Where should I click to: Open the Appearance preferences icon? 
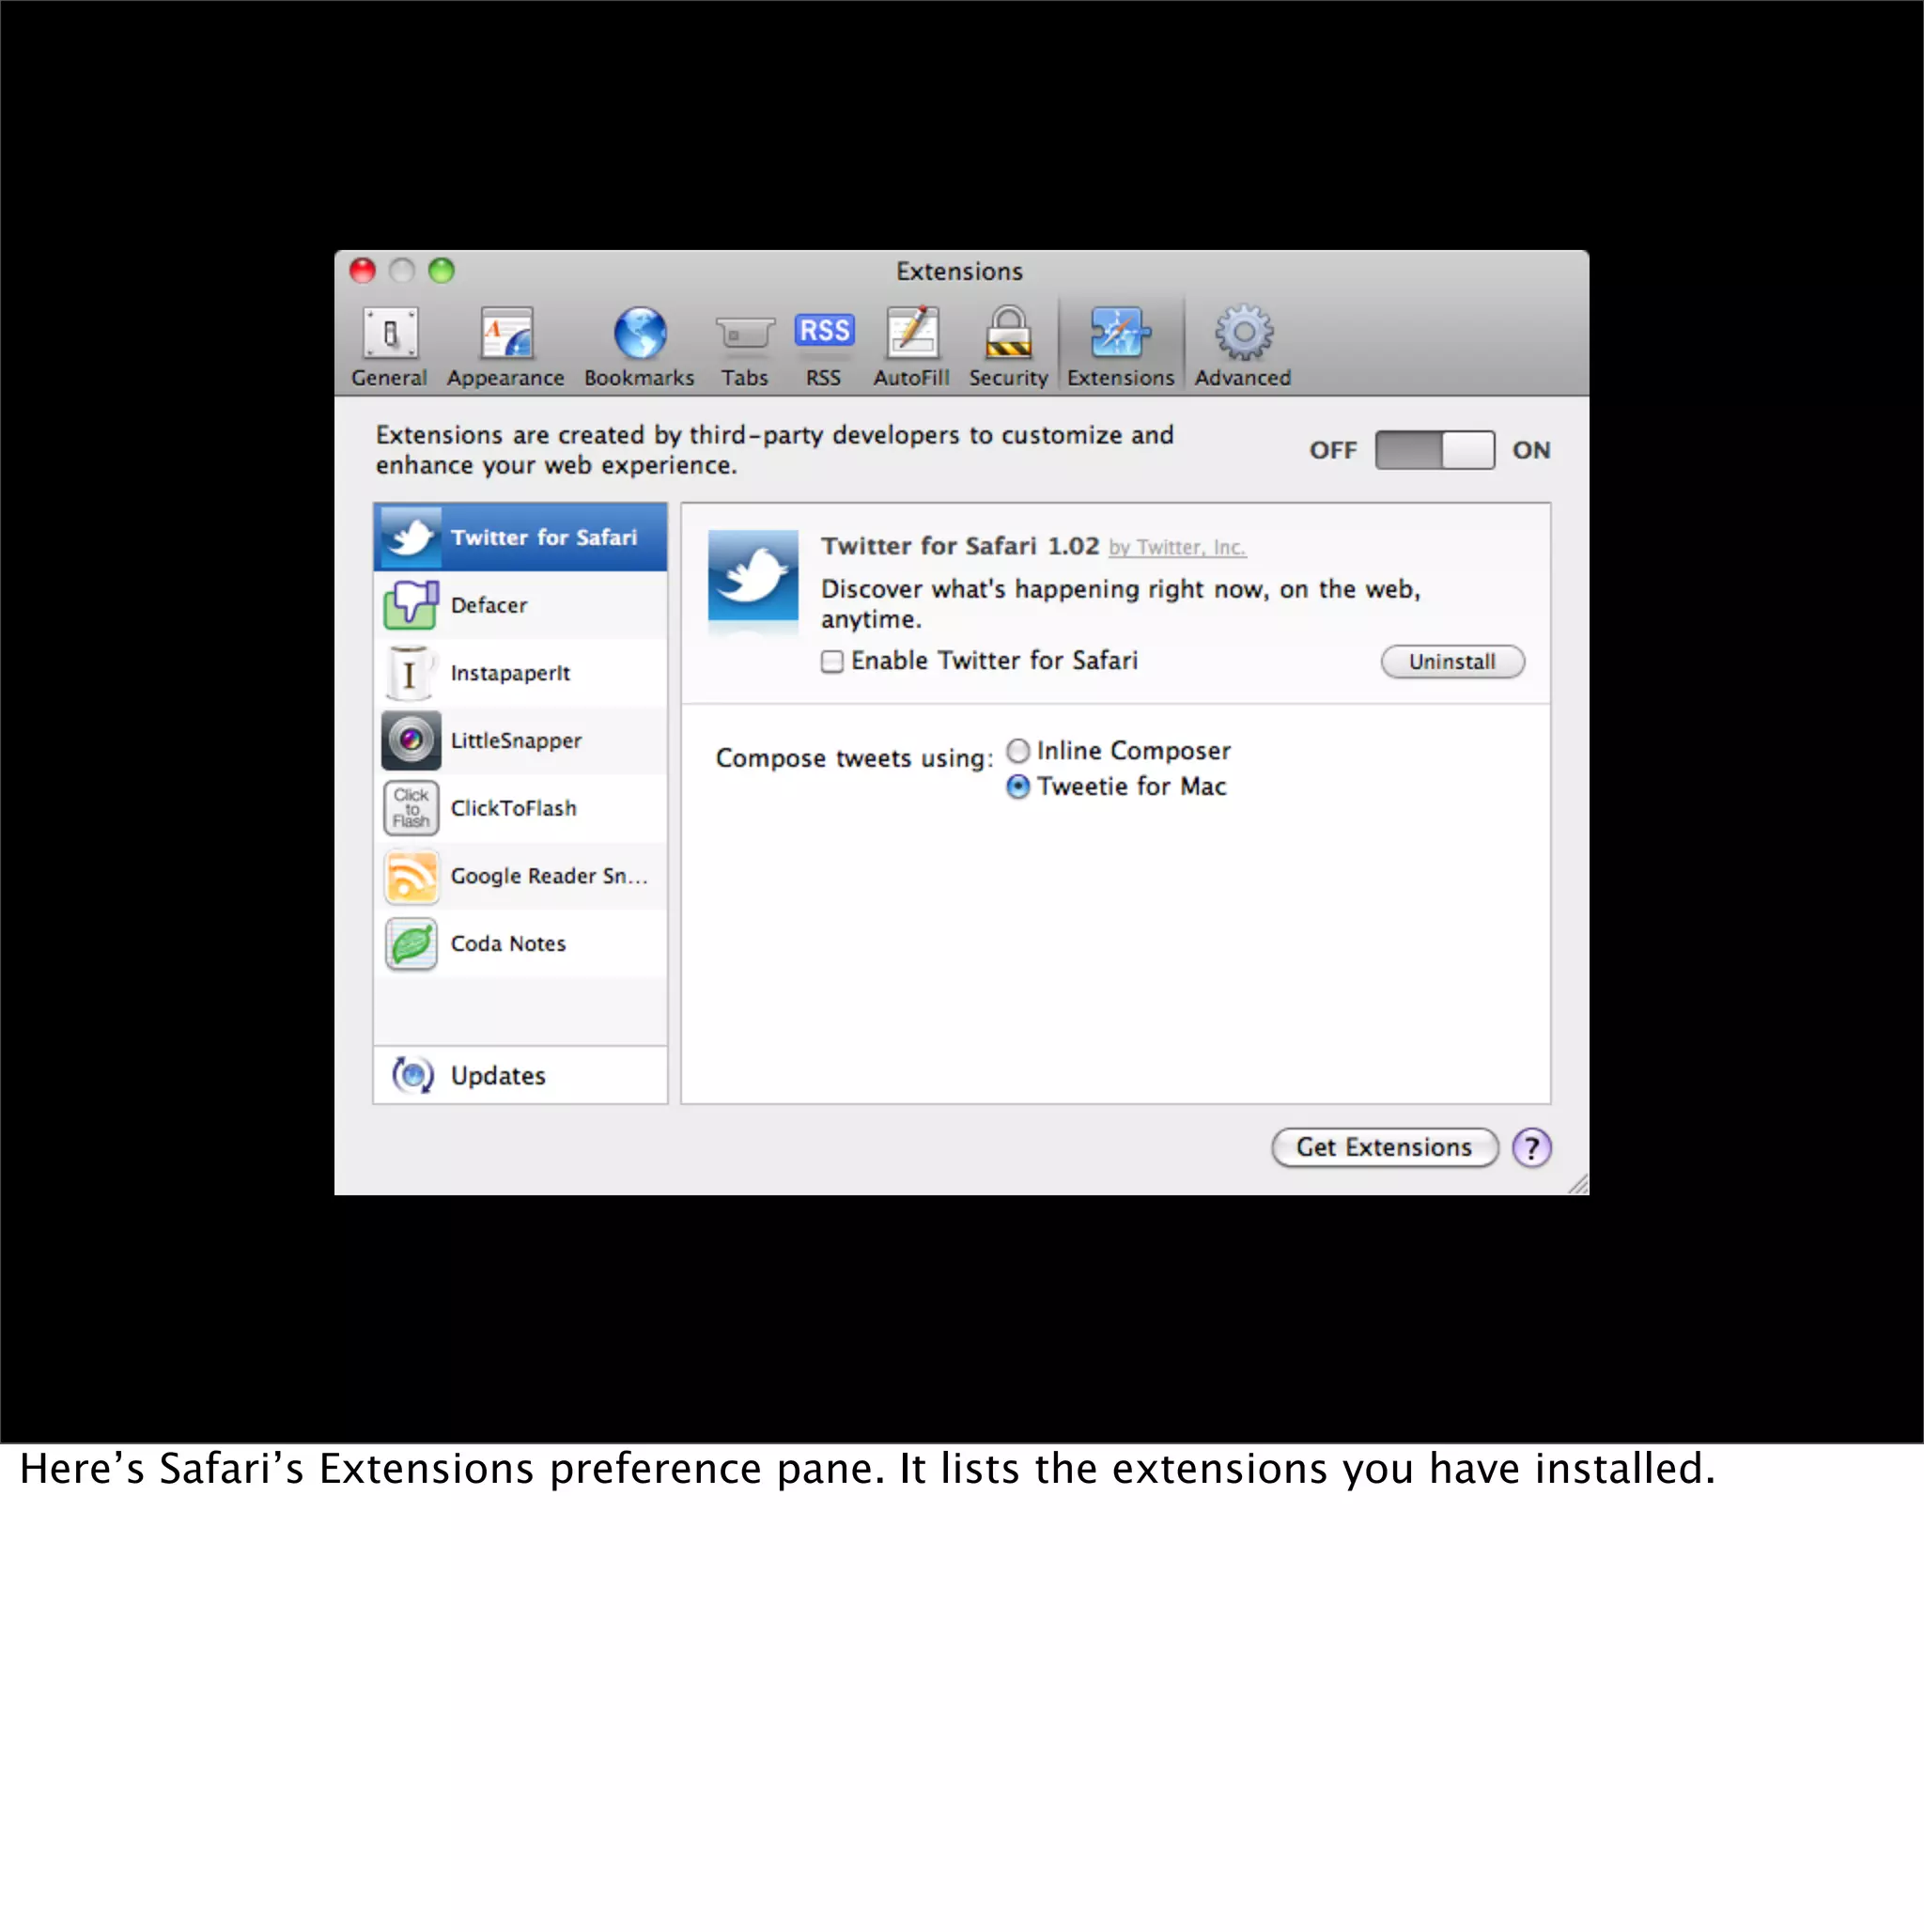click(x=506, y=333)
